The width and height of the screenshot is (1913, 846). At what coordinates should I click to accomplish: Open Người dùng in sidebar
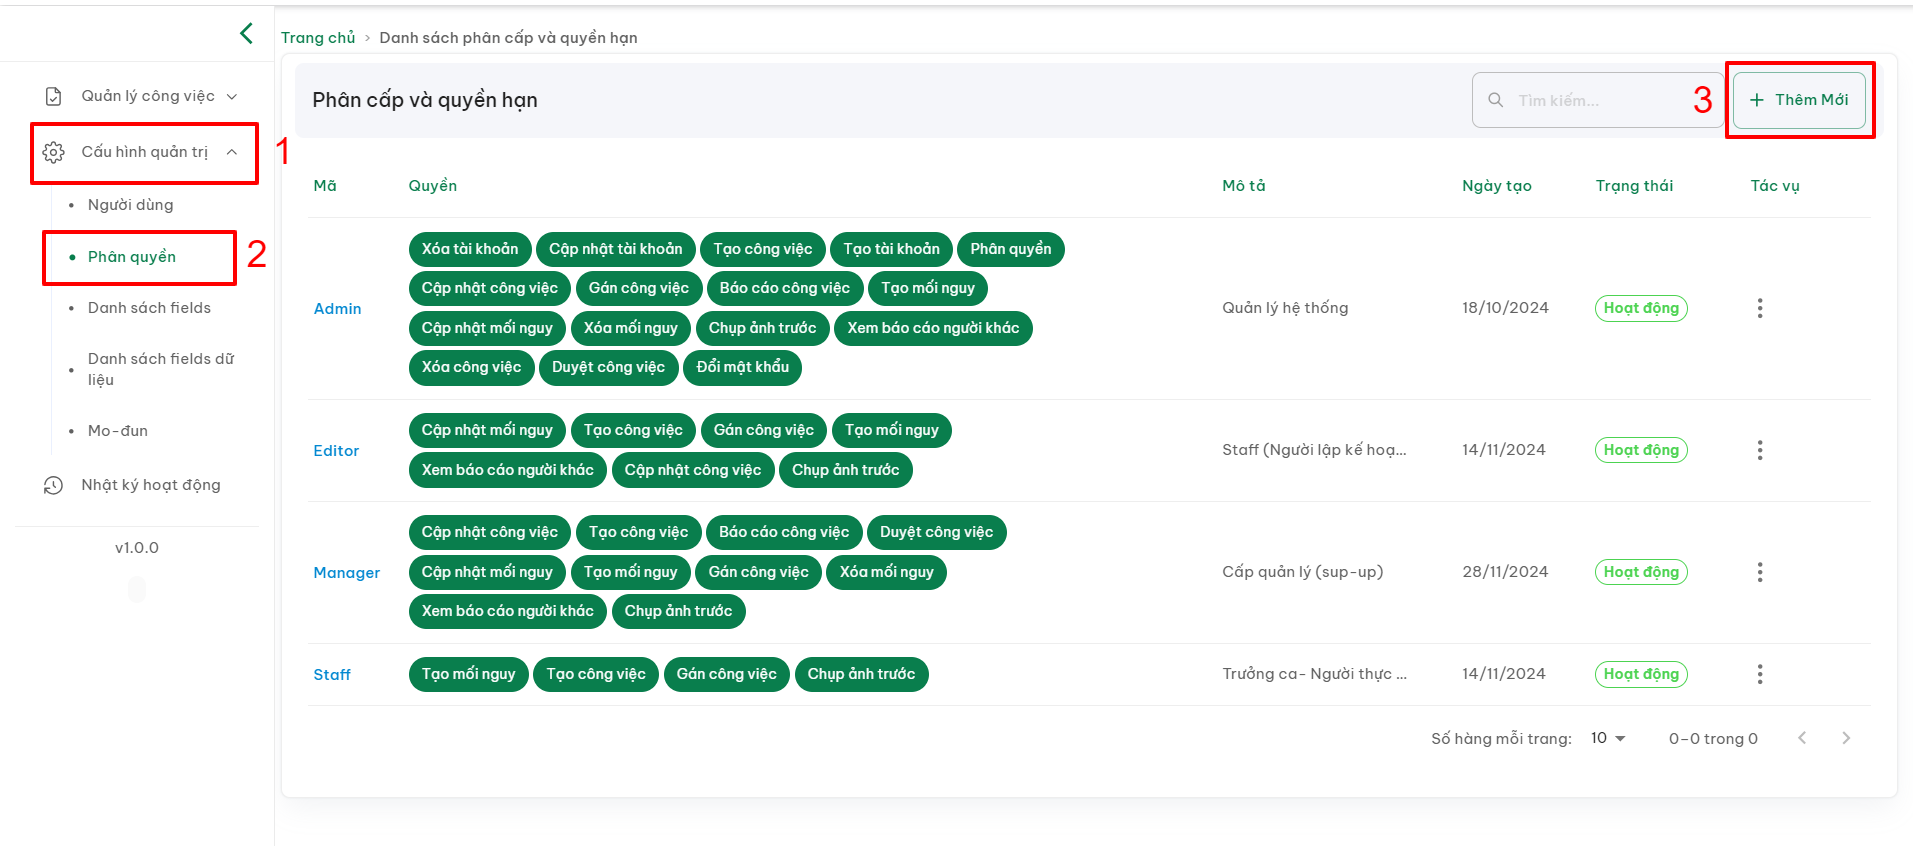coord(130,205)
